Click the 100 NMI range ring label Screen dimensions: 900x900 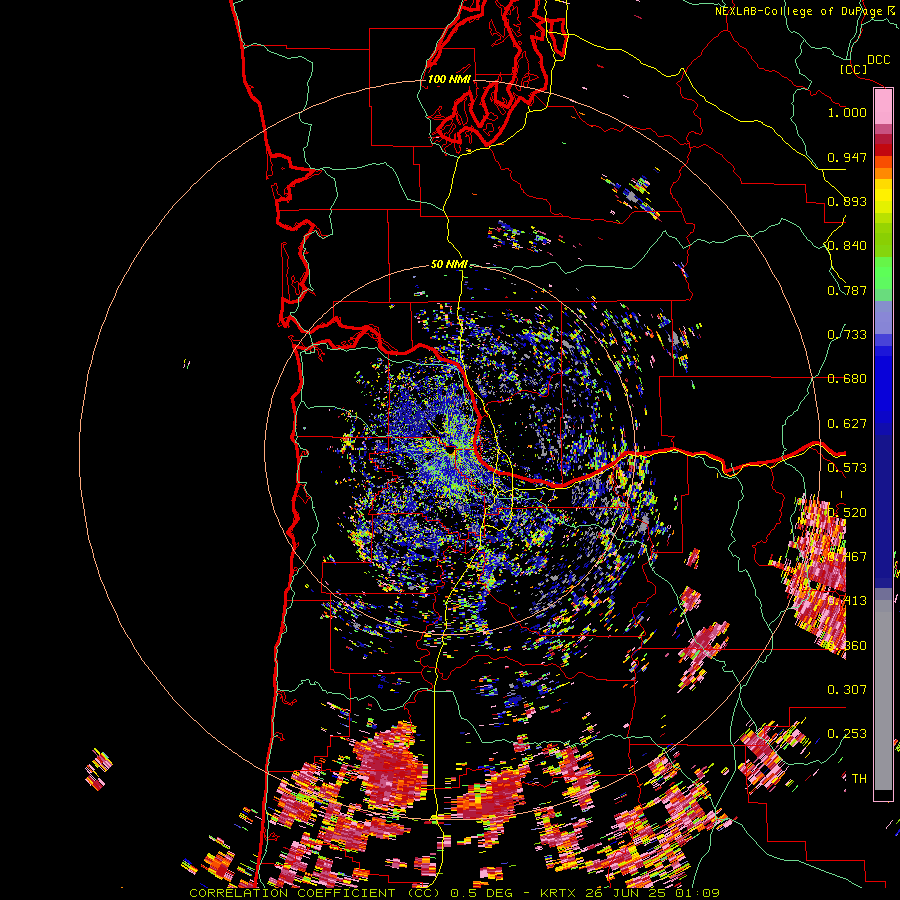(x=449, y=79)
